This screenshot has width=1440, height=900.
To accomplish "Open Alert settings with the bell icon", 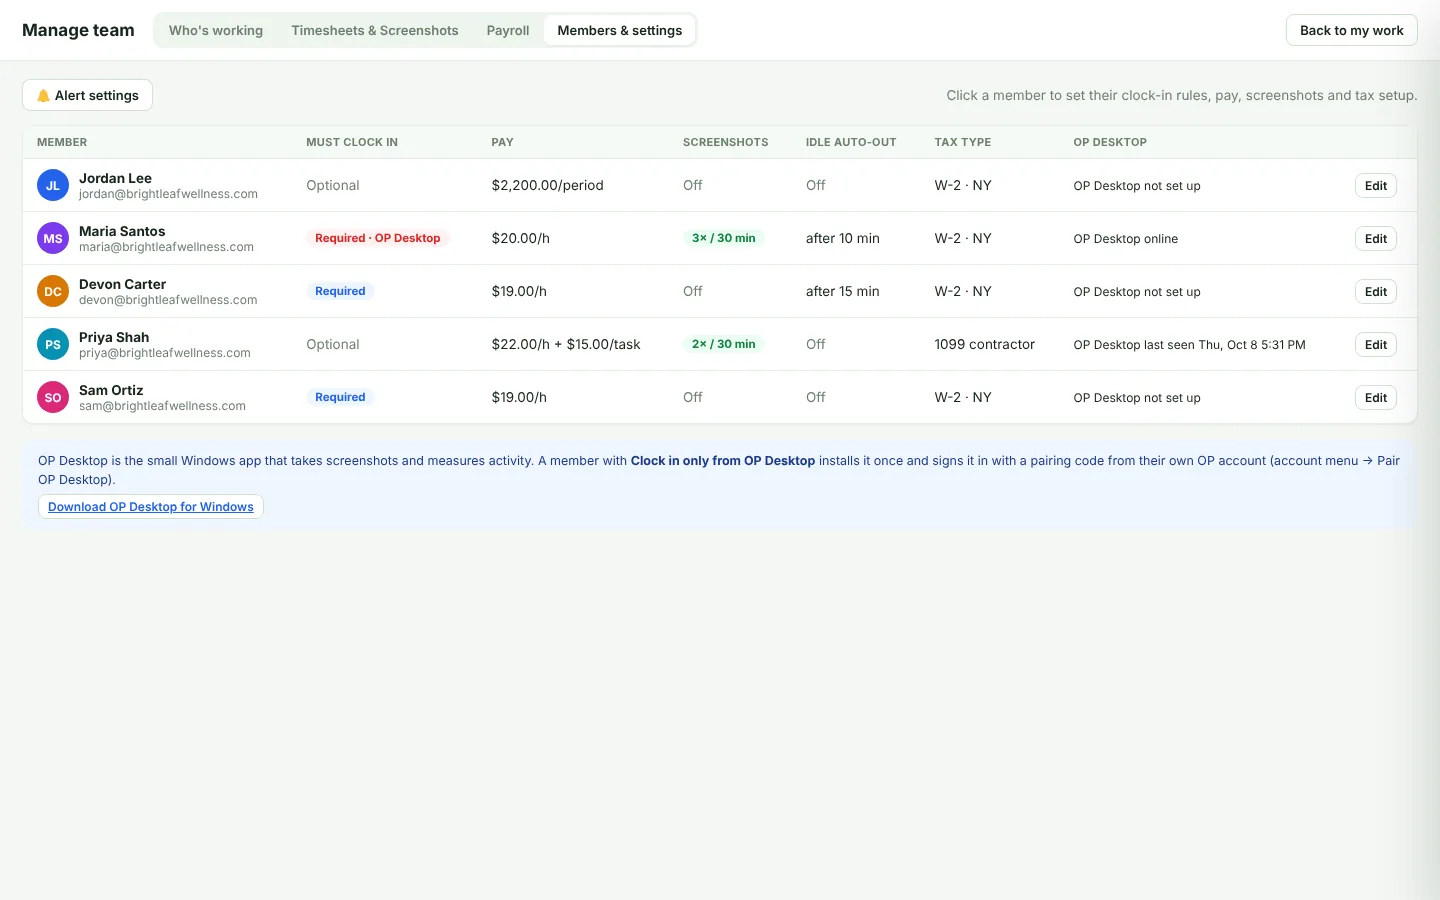I will click(x=87, y=95).
